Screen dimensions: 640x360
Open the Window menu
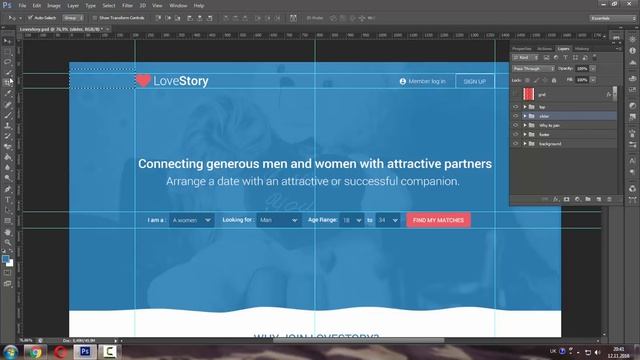178,6
